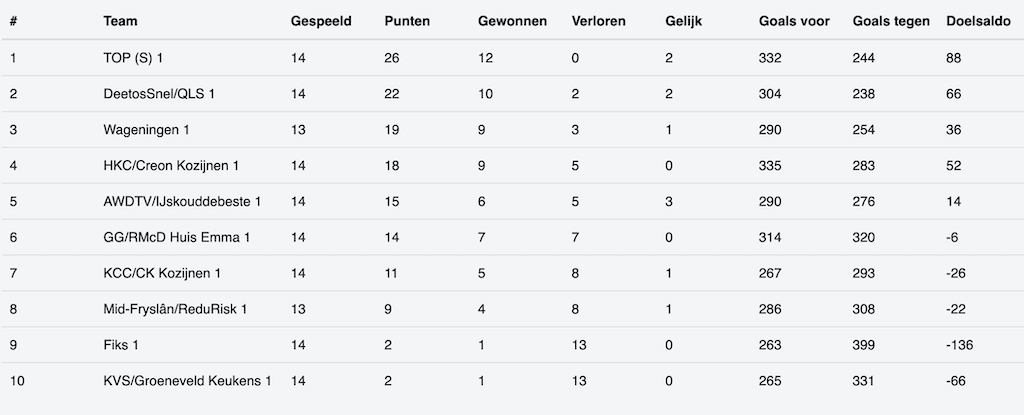Viewport: 1024px width, 415px height.
Task: Open the DeetosSnel/QLS 1 team
Action: [x=159, y=94]
